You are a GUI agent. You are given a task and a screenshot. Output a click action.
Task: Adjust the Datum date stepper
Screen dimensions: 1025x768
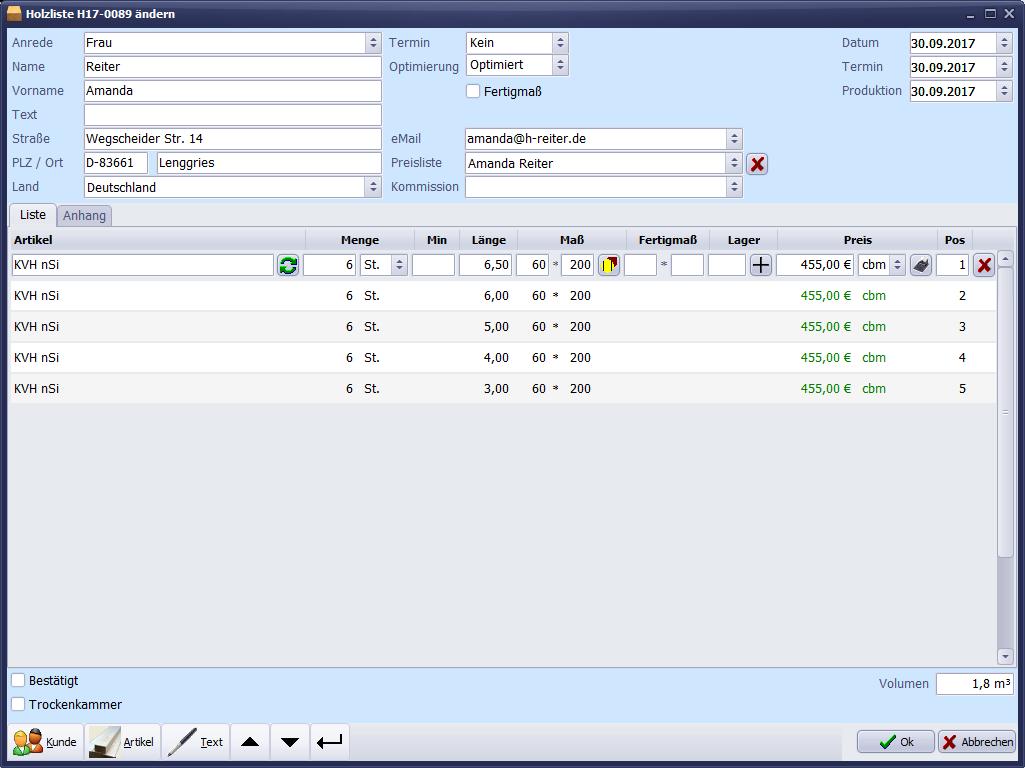1005,43
